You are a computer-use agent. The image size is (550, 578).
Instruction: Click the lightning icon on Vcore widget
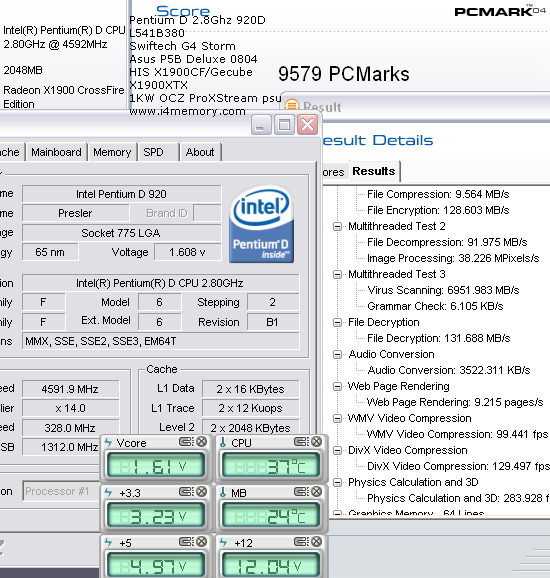[108, 442]
